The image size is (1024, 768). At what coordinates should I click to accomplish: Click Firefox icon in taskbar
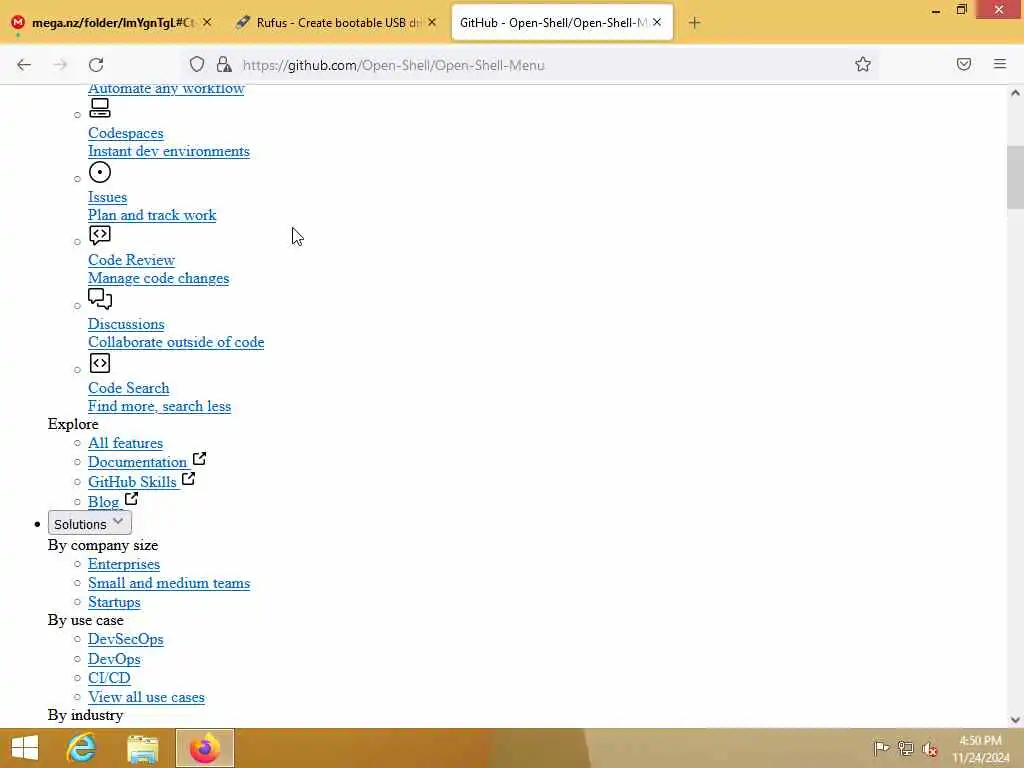click(x=204, y=748)
